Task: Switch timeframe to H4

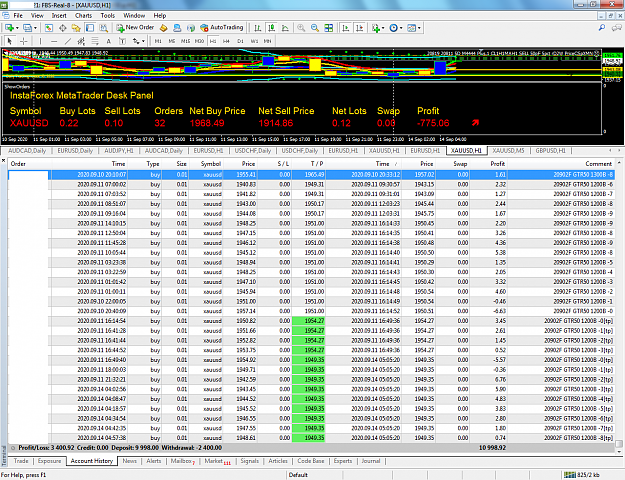Action: coord(226,41)
